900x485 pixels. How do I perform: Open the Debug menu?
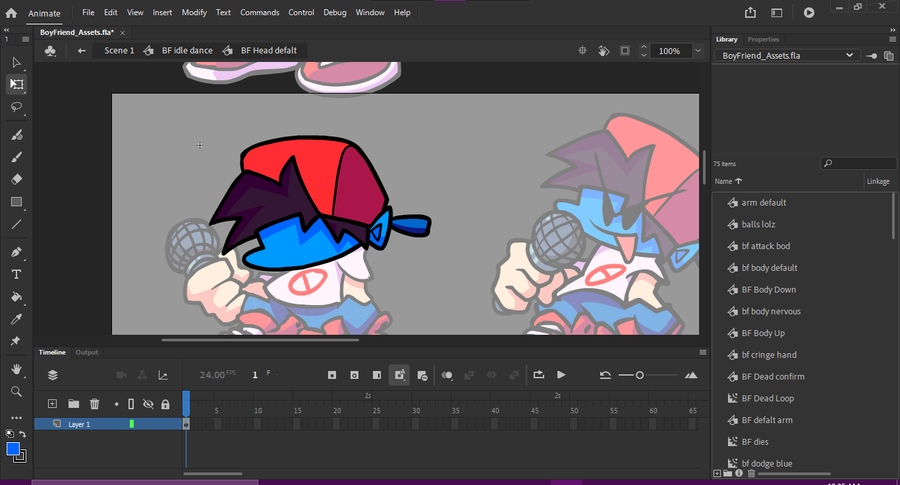335,13
